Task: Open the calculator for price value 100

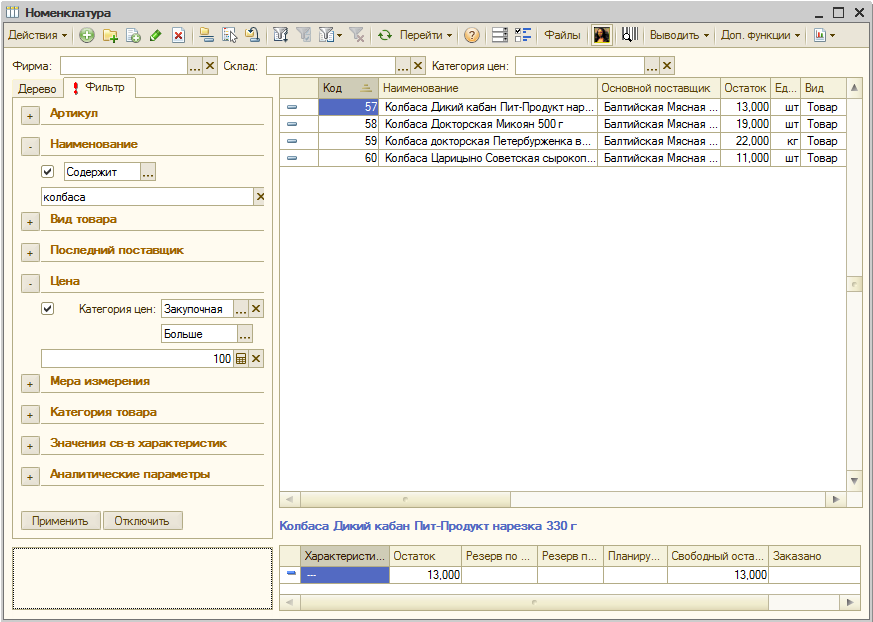Action: [241, 359]
